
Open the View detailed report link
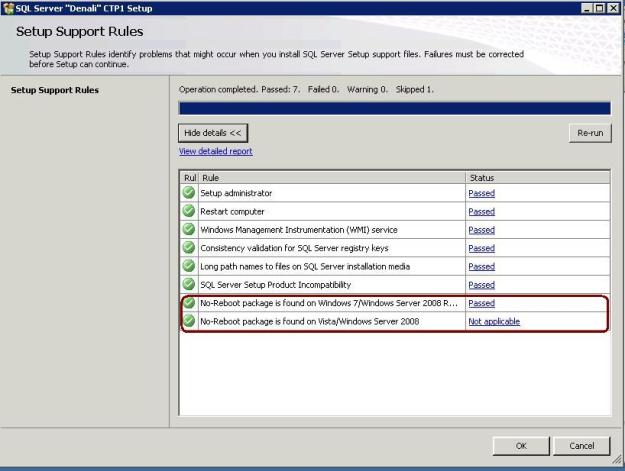[215, 152]
